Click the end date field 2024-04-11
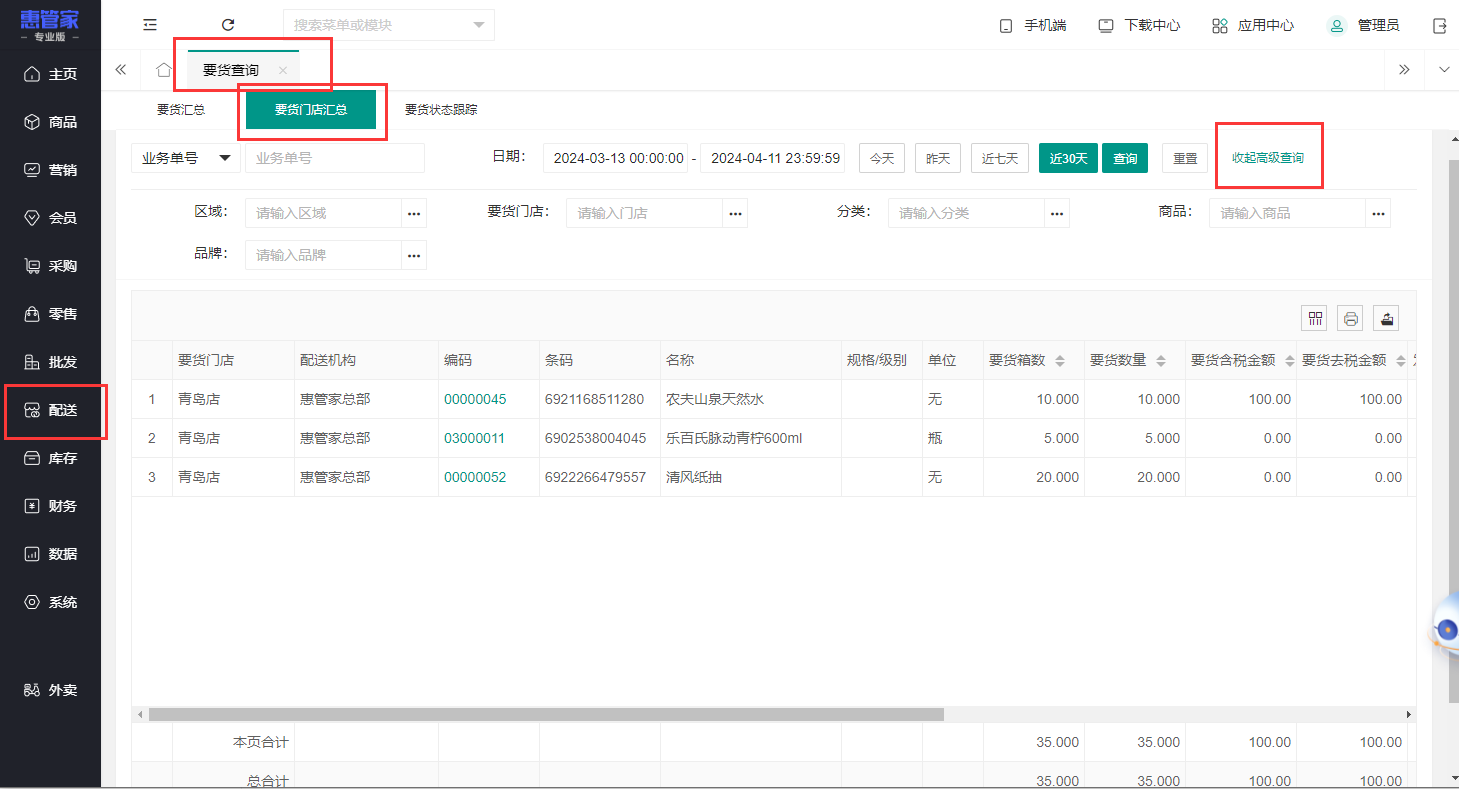The height and width of the screenshot is (789, 1459). click(773, 158)
